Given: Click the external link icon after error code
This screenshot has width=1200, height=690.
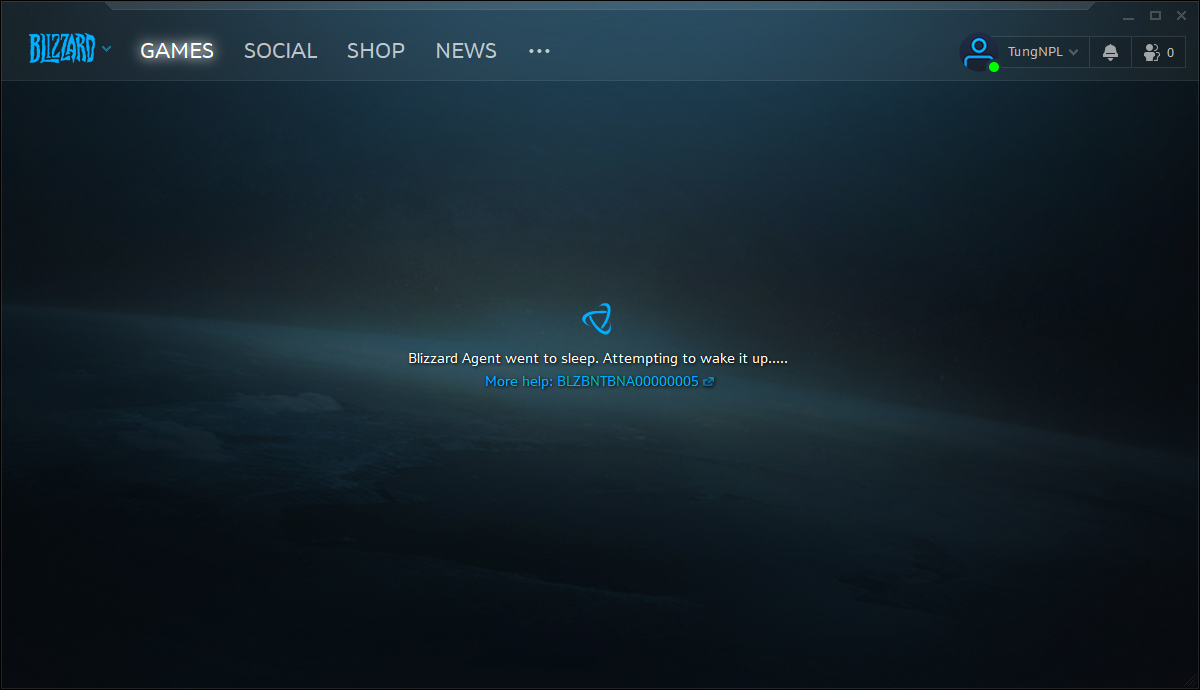Looking at the screenshot, I should point(709,381).
